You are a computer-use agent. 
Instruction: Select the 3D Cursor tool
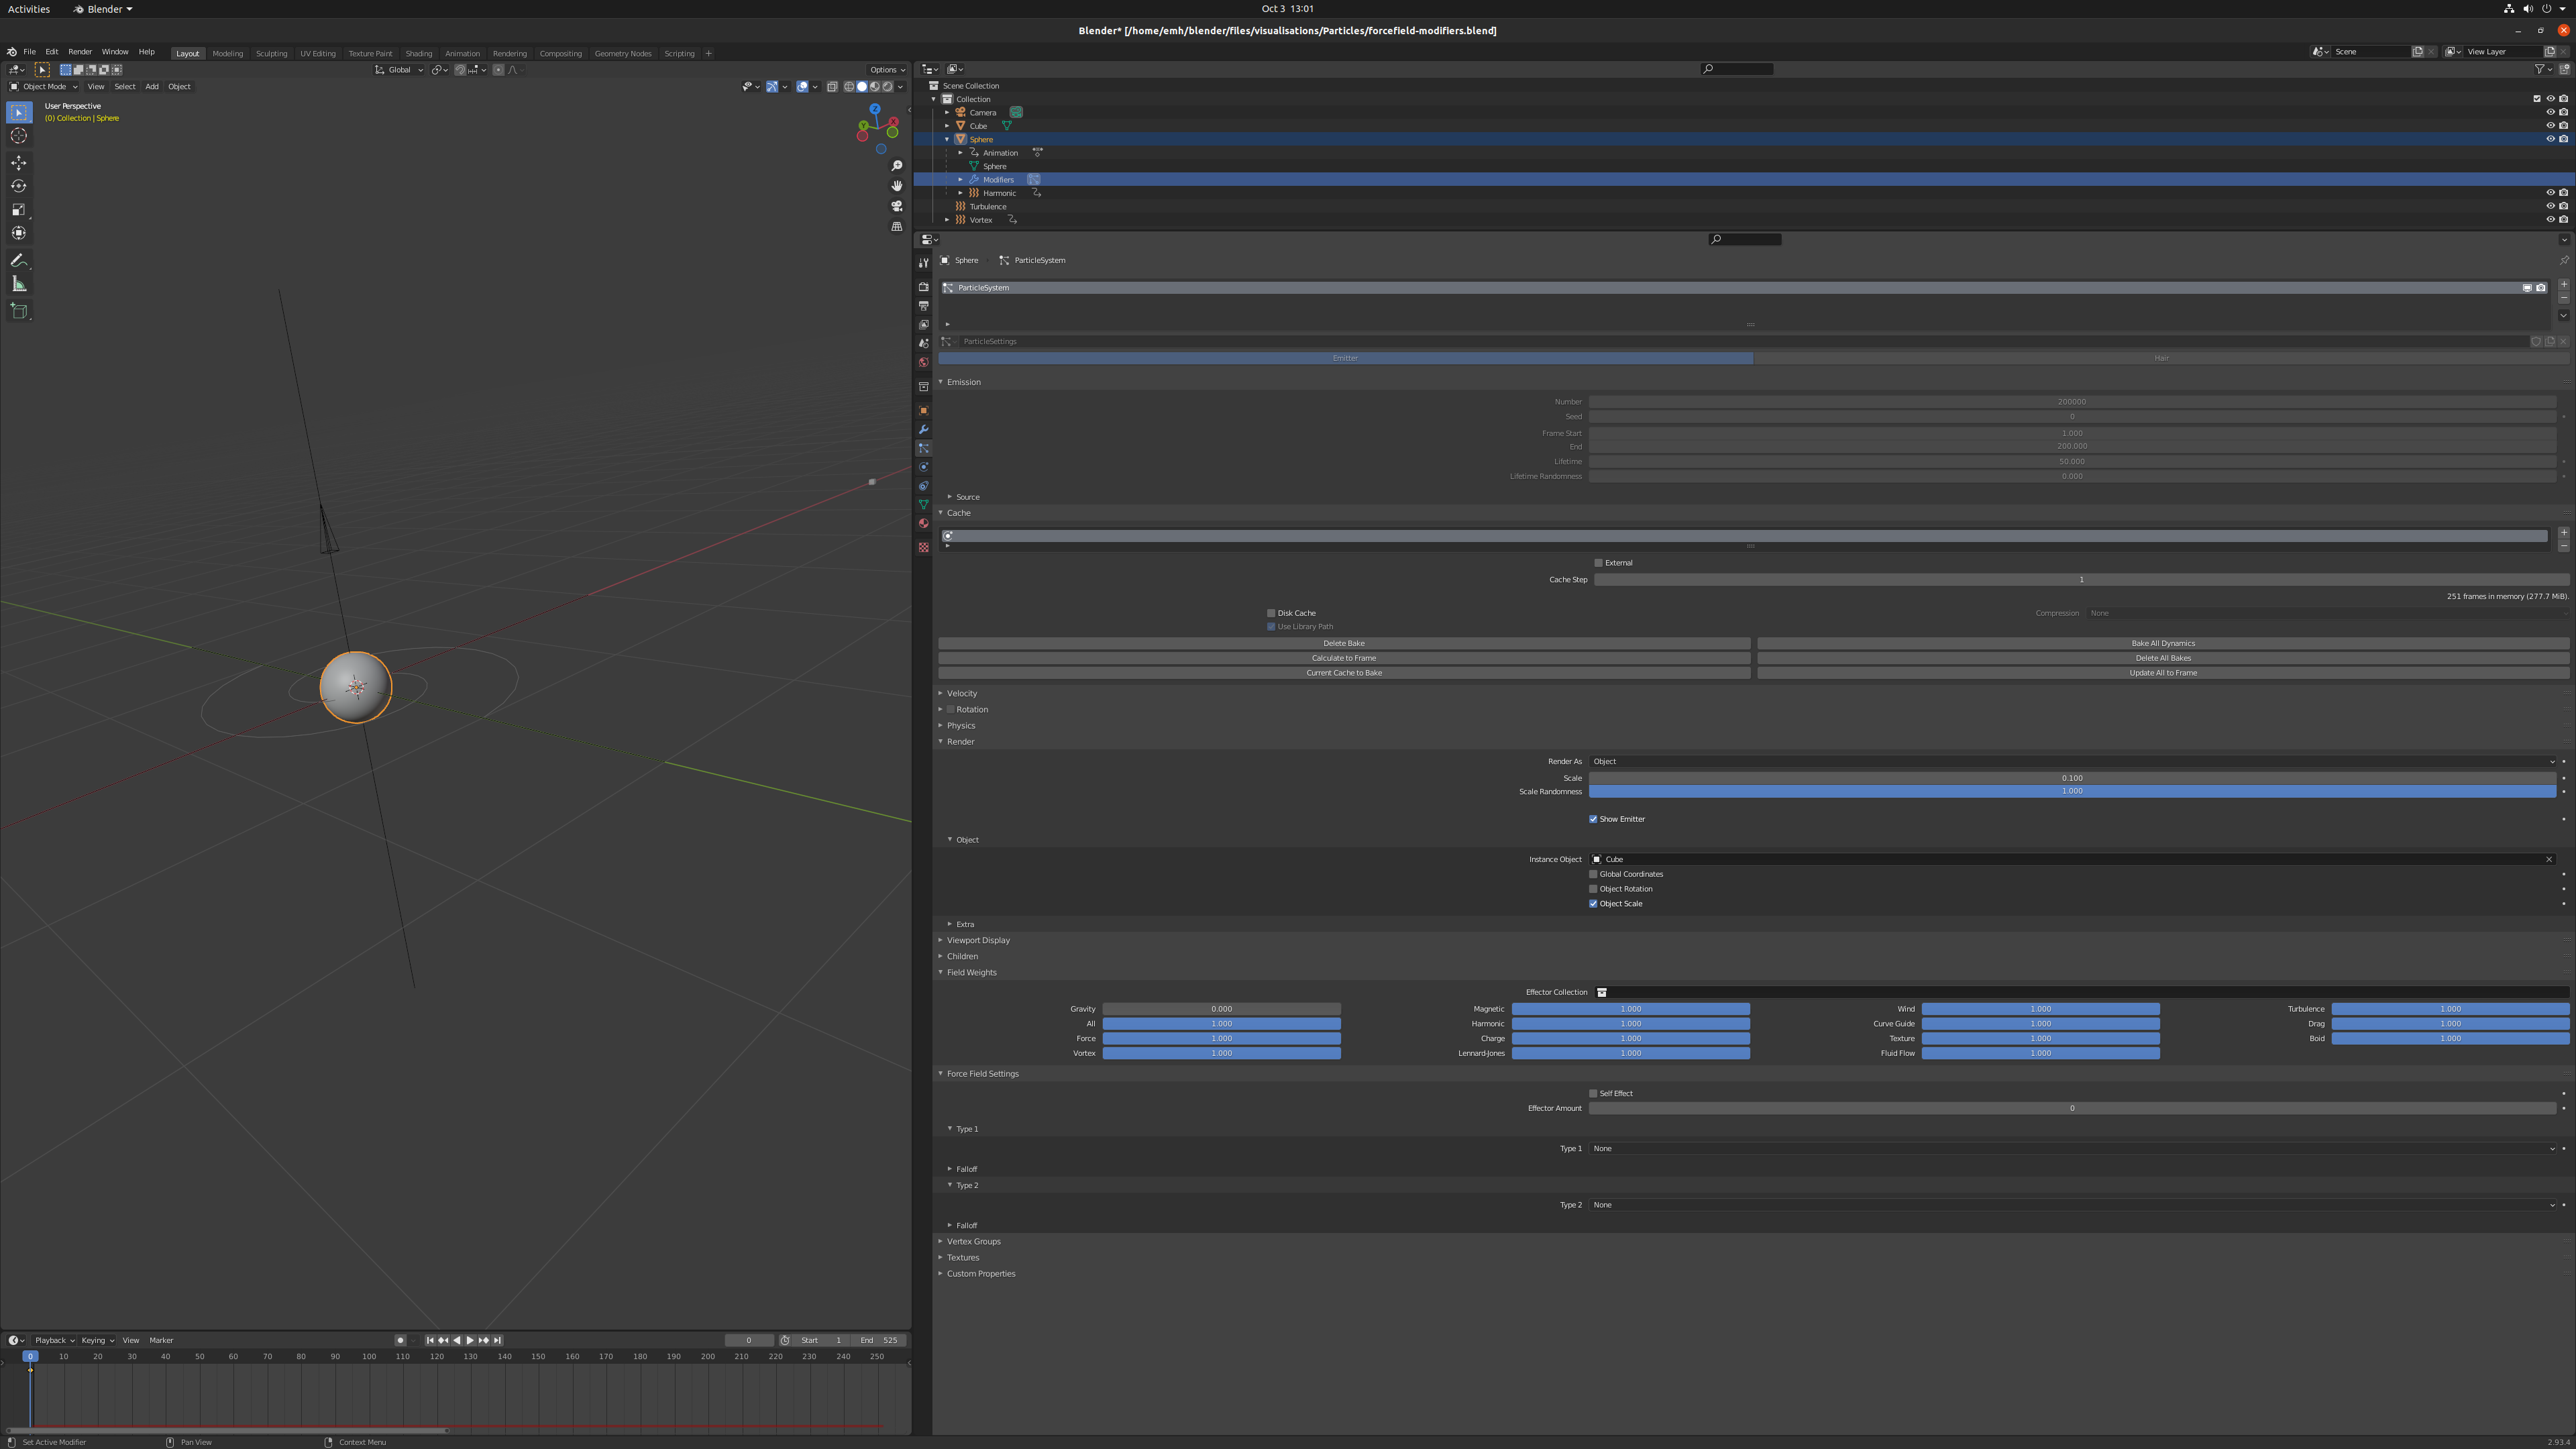pyautogui.click(x=19, y=135)
